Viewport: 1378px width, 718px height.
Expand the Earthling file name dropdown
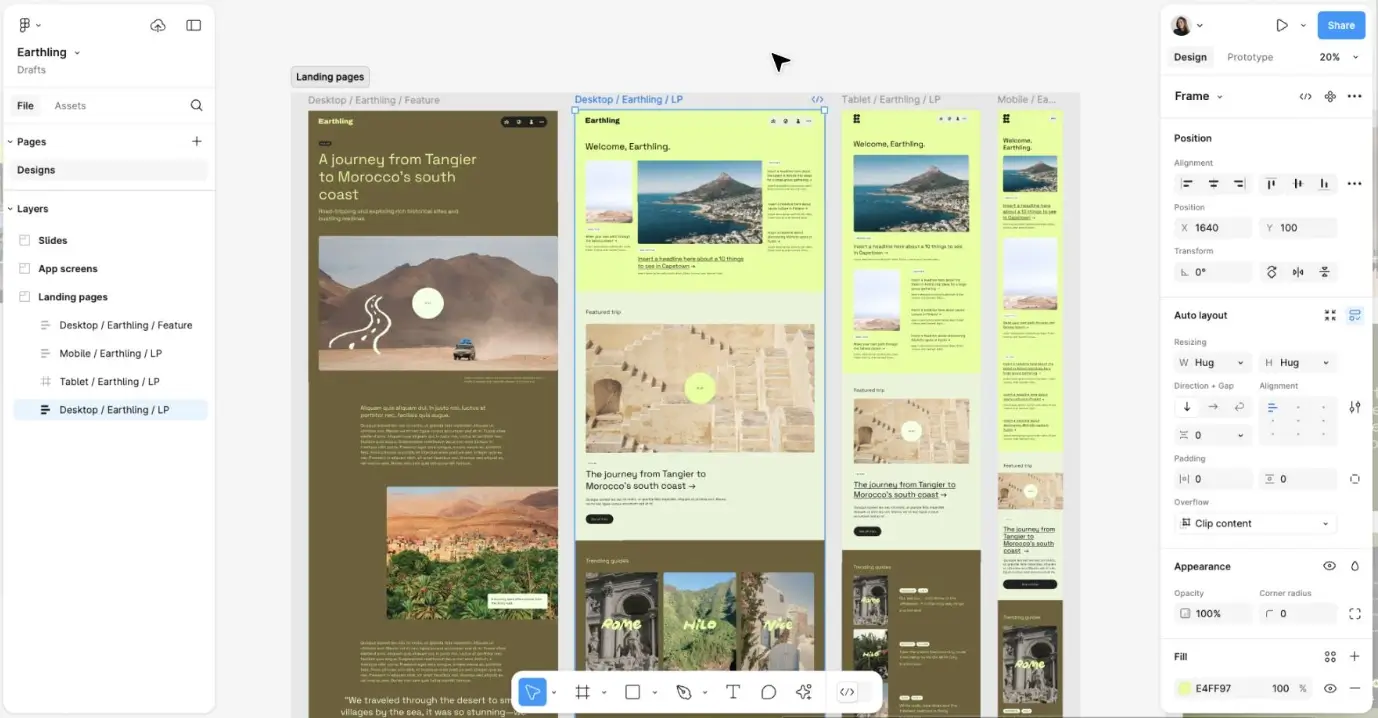click(x=77, y=52)
